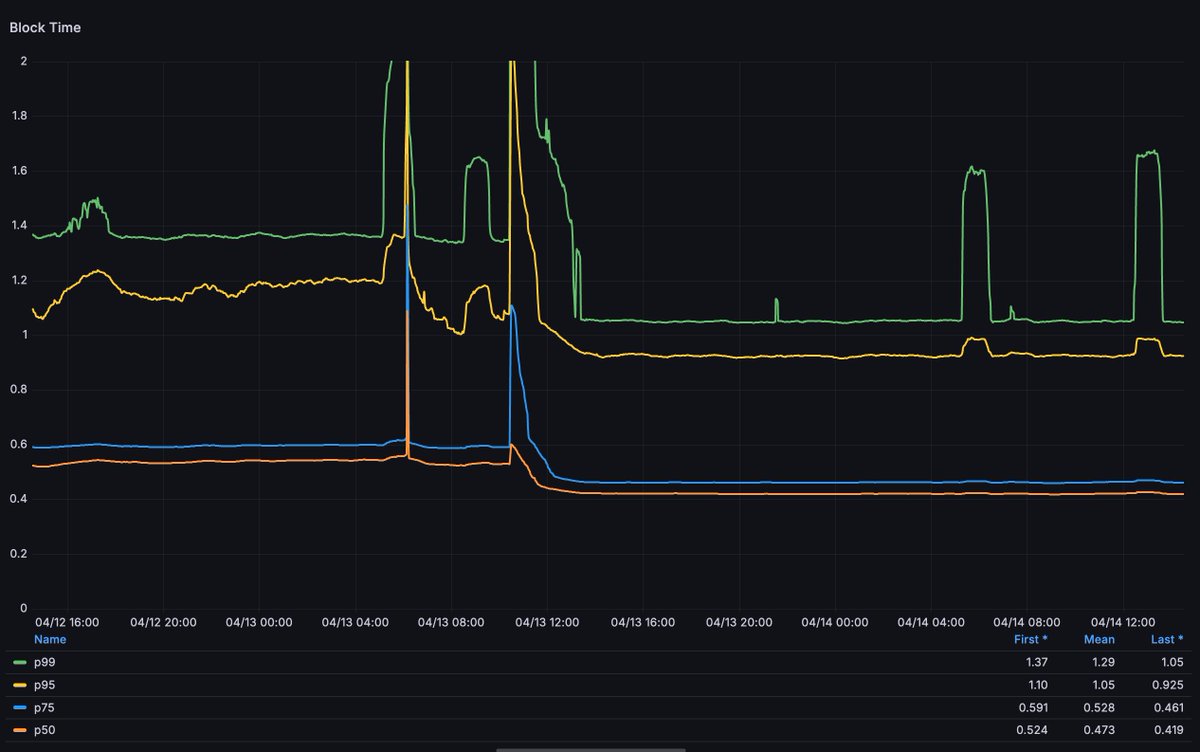Sort legend by First * column

[1031, 639]
